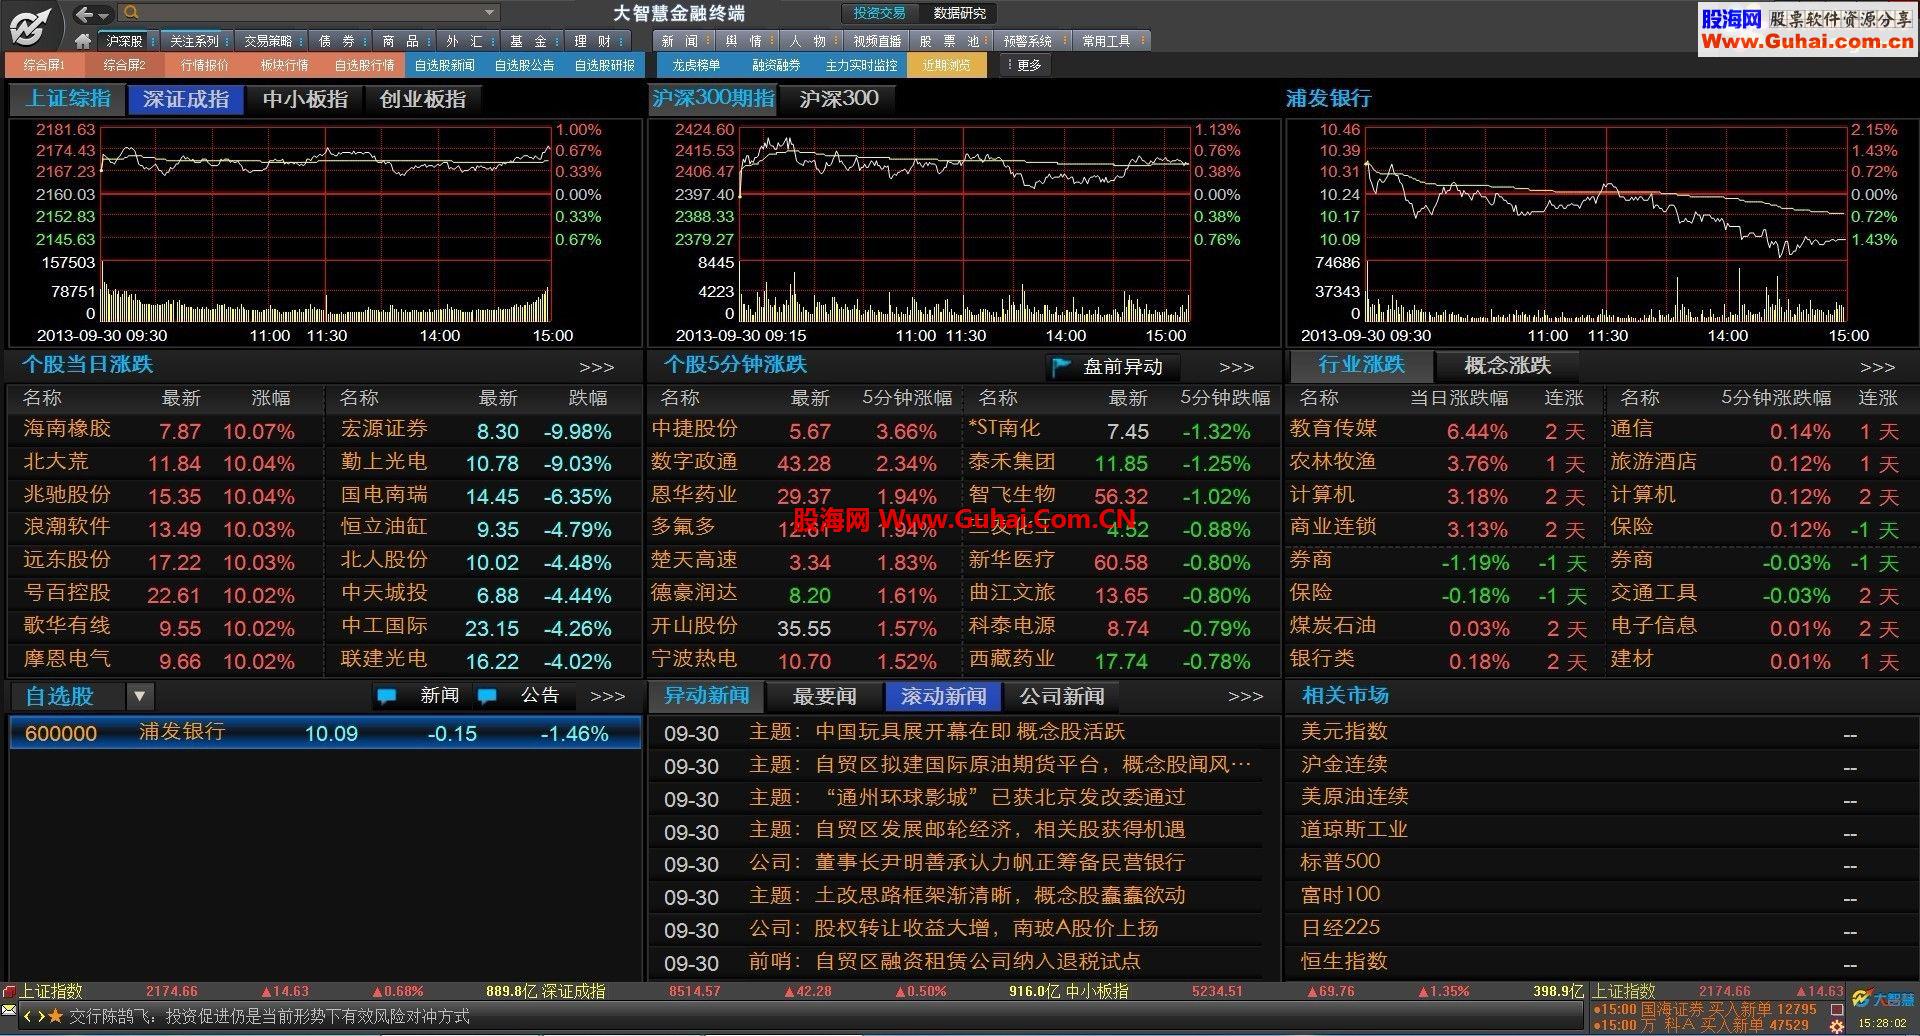Expand the search box dropdown arrow

[489, 13]
